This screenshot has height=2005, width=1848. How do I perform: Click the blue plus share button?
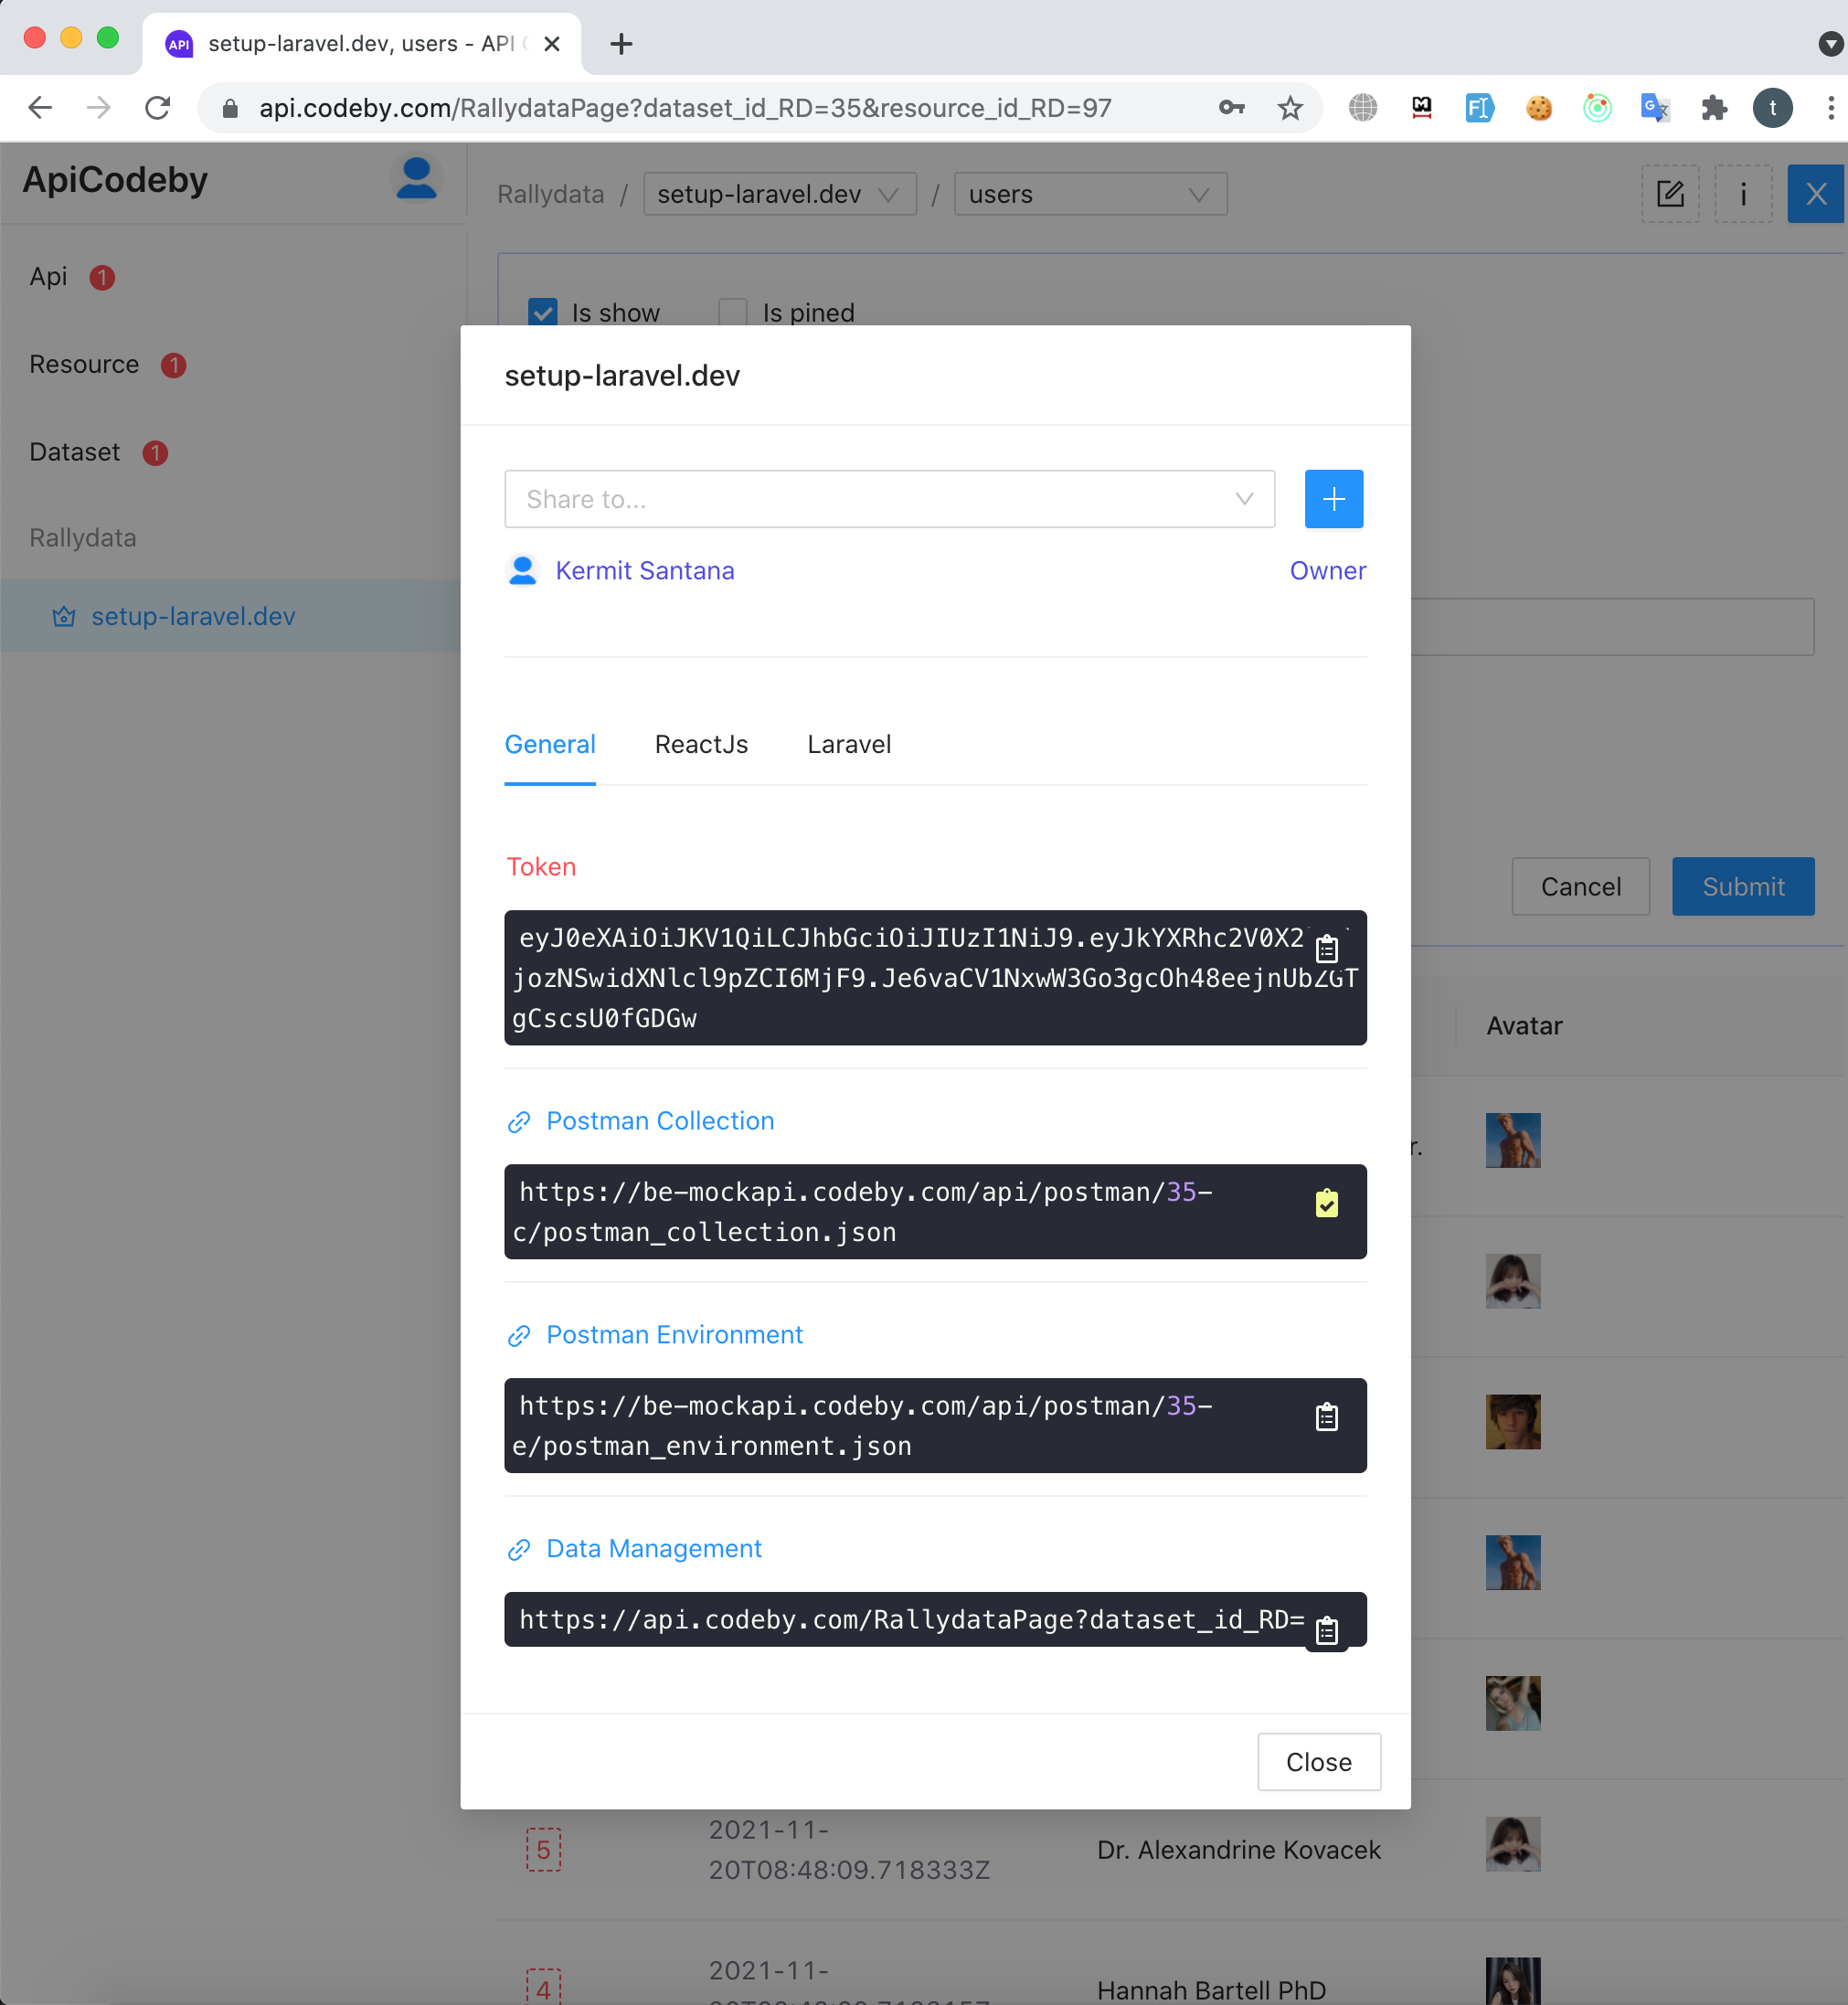(1333, 499)
